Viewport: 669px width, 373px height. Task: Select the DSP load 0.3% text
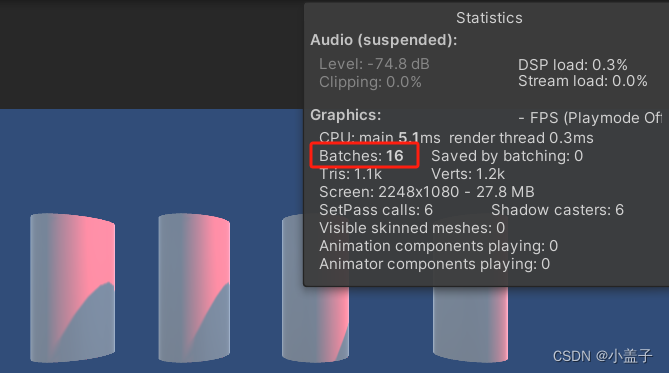tap(573, 65)
